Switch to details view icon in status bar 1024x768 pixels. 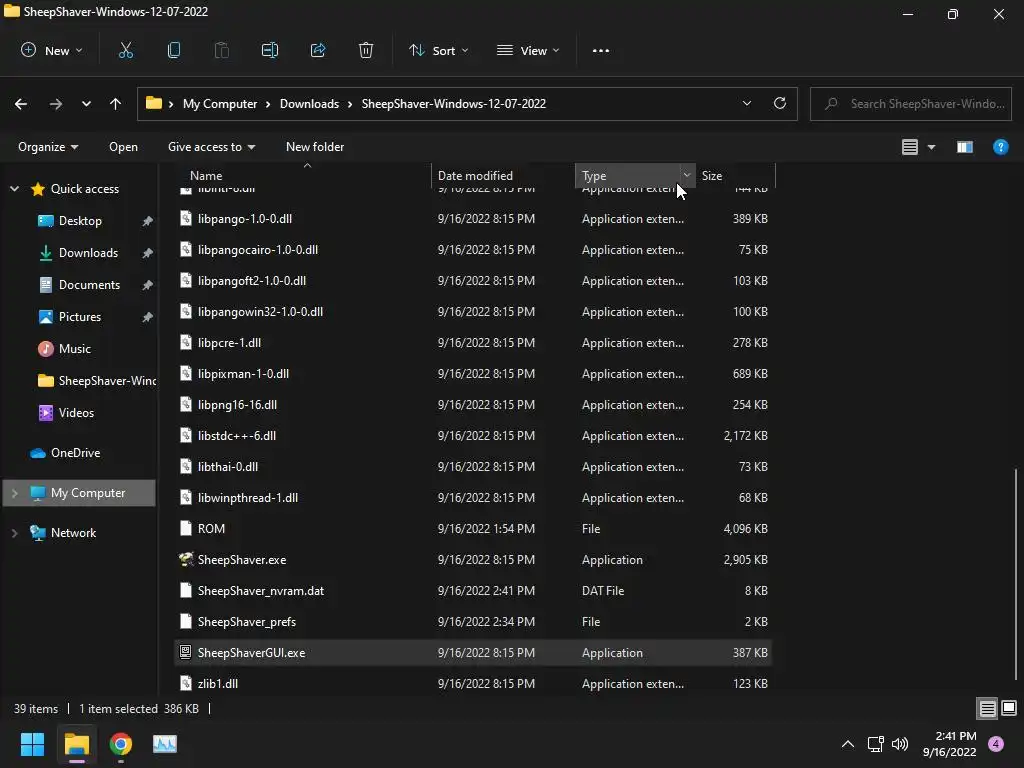pos(987,708)
